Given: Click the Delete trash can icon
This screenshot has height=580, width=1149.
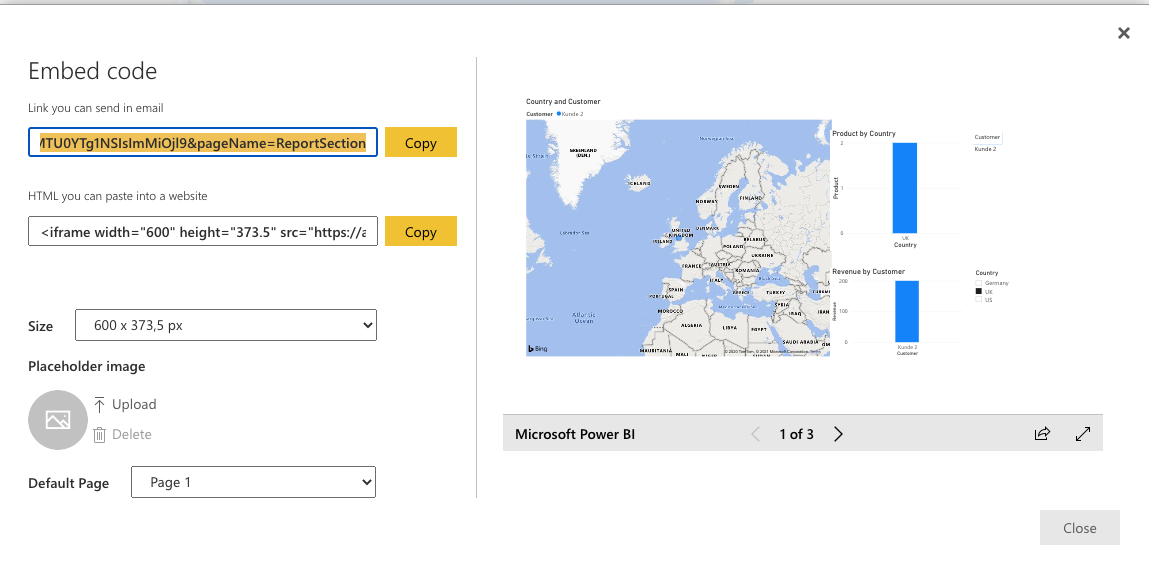Looking at the screenshot, I should pyautogui.click(x=100, y=434).
